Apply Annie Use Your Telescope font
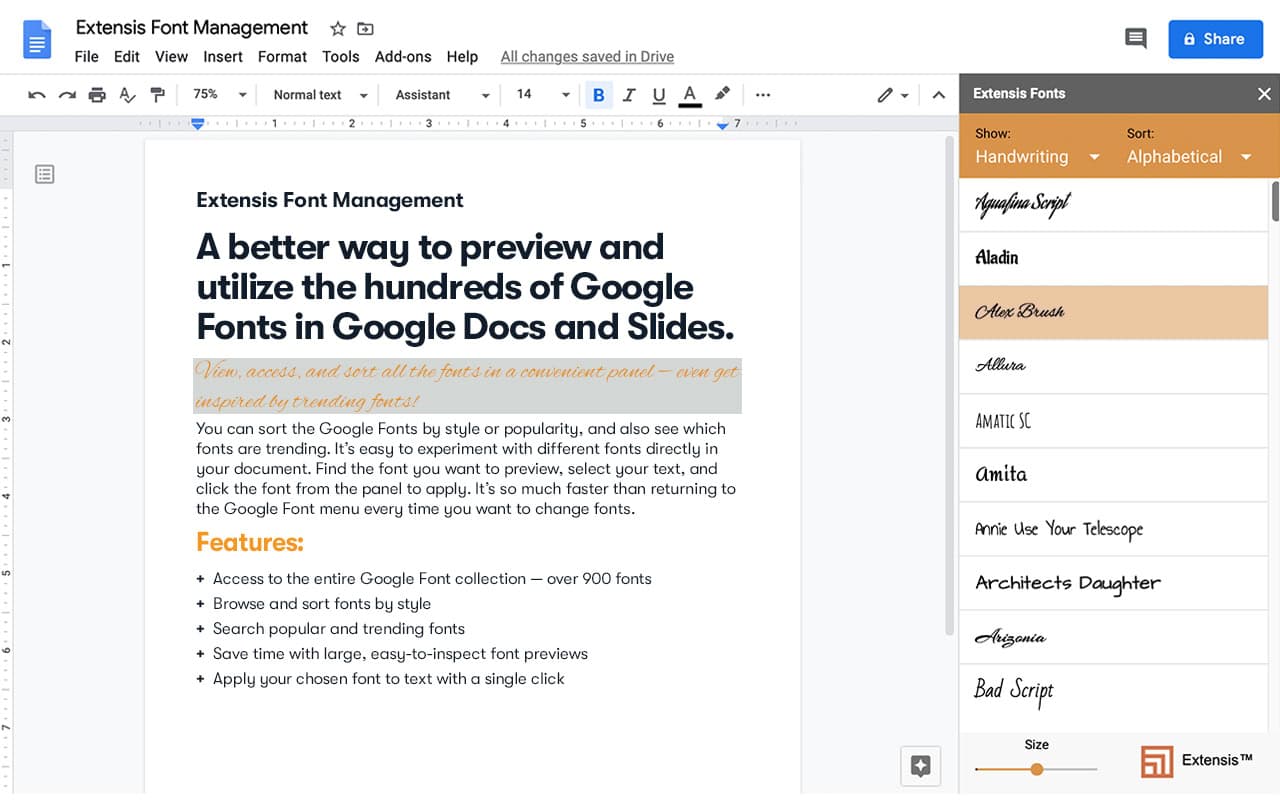The image size is (1280, 800). tap(1113, 529)
